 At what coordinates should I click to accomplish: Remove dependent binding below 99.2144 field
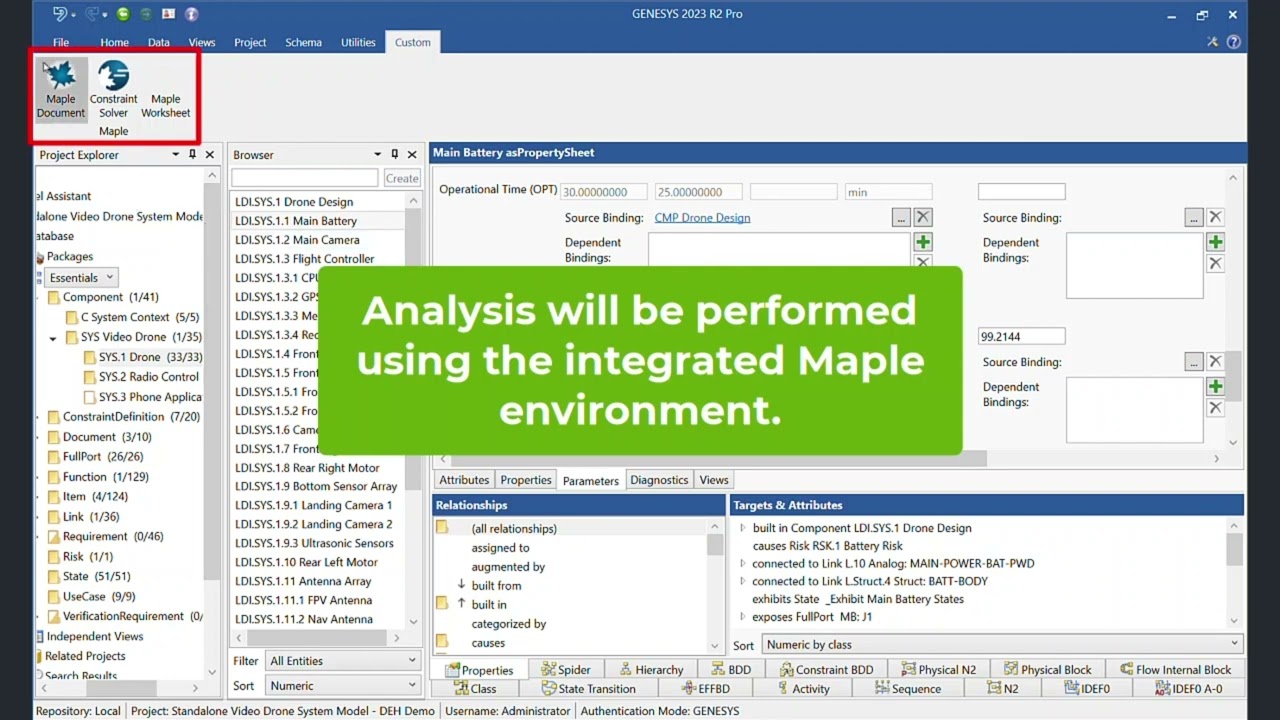click(1215, 408)
